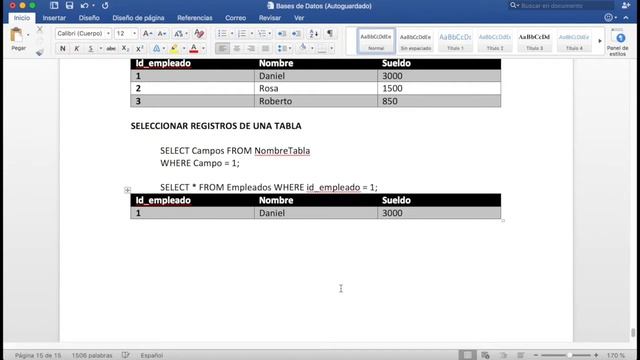This screenshot has width=640, height=360.
Task: Open the Correo ribbon tab
Action: click(x=236, y=18)
